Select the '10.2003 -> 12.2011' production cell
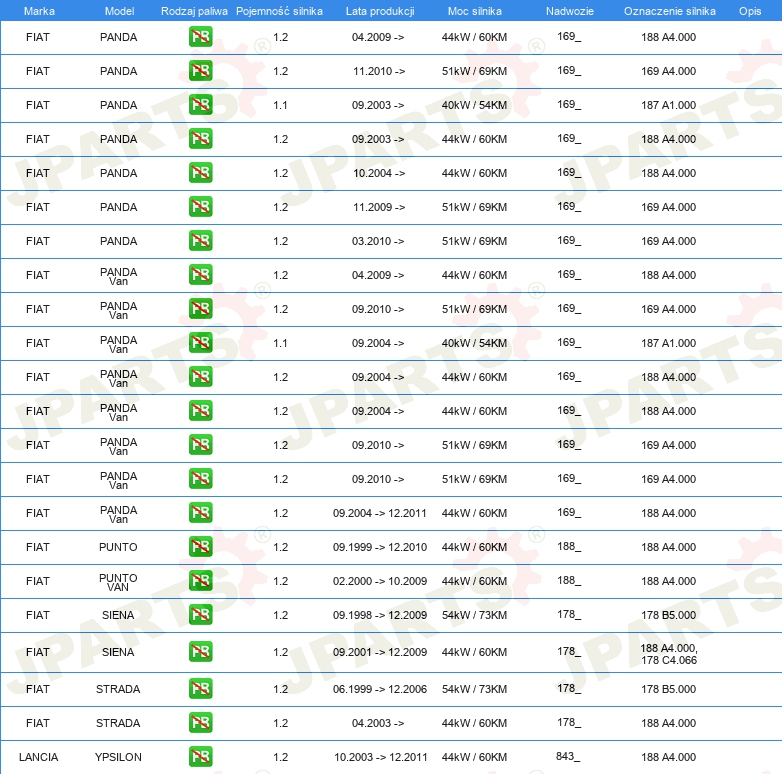The height and width of the screenshot is (774, 782). 381,757
